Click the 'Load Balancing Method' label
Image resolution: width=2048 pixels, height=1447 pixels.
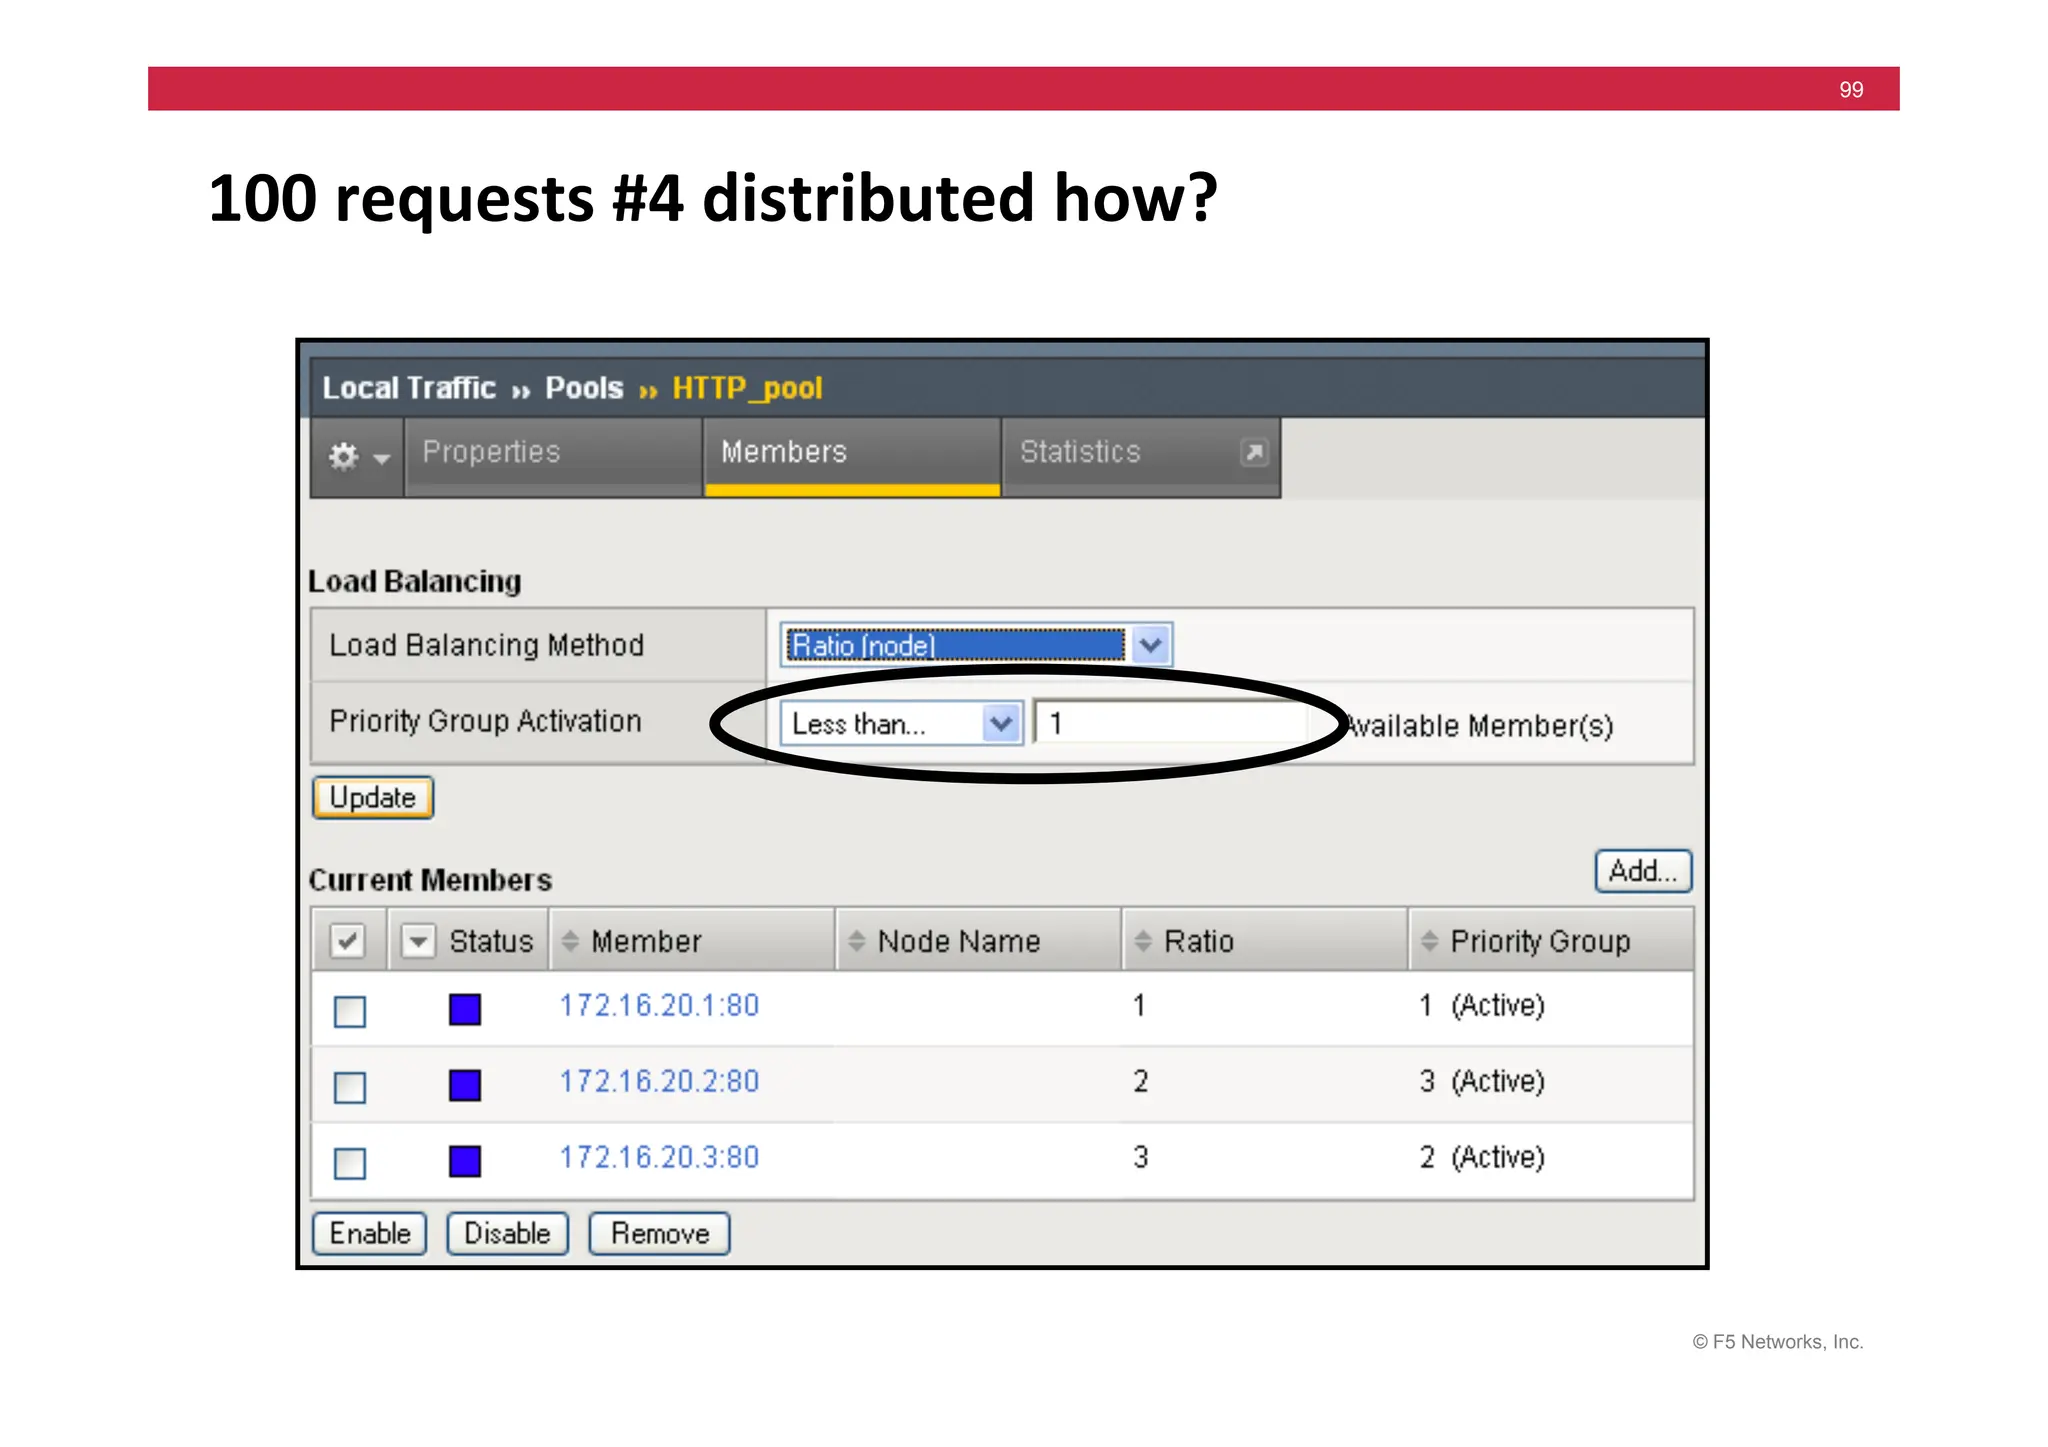point(487,645)
